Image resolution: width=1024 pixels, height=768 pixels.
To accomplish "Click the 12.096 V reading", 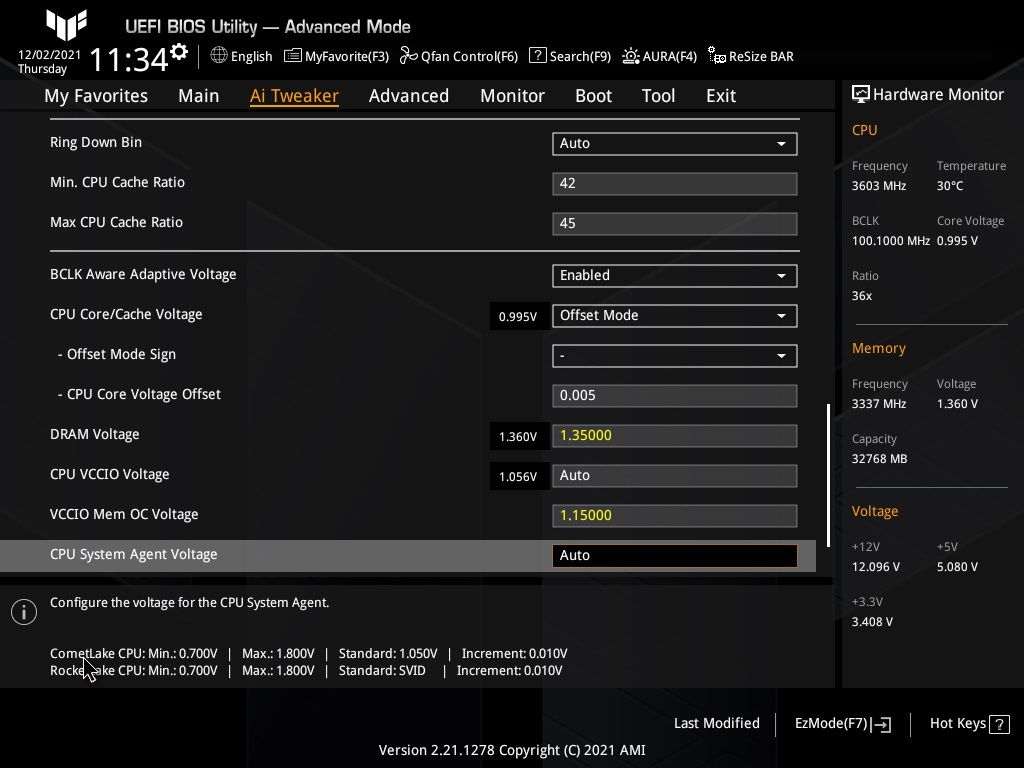I will 876,567.
